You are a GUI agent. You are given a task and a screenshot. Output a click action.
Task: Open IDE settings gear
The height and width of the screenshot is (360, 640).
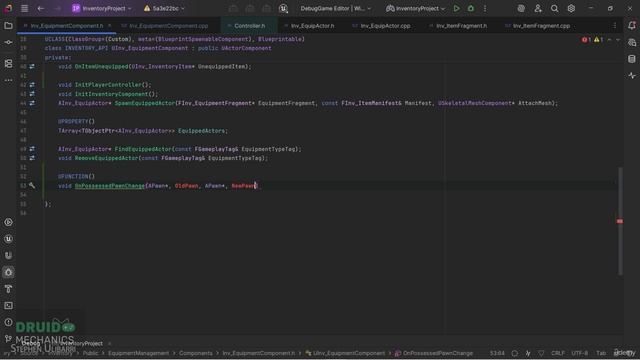pyautogui.click(x=571, y=8)
